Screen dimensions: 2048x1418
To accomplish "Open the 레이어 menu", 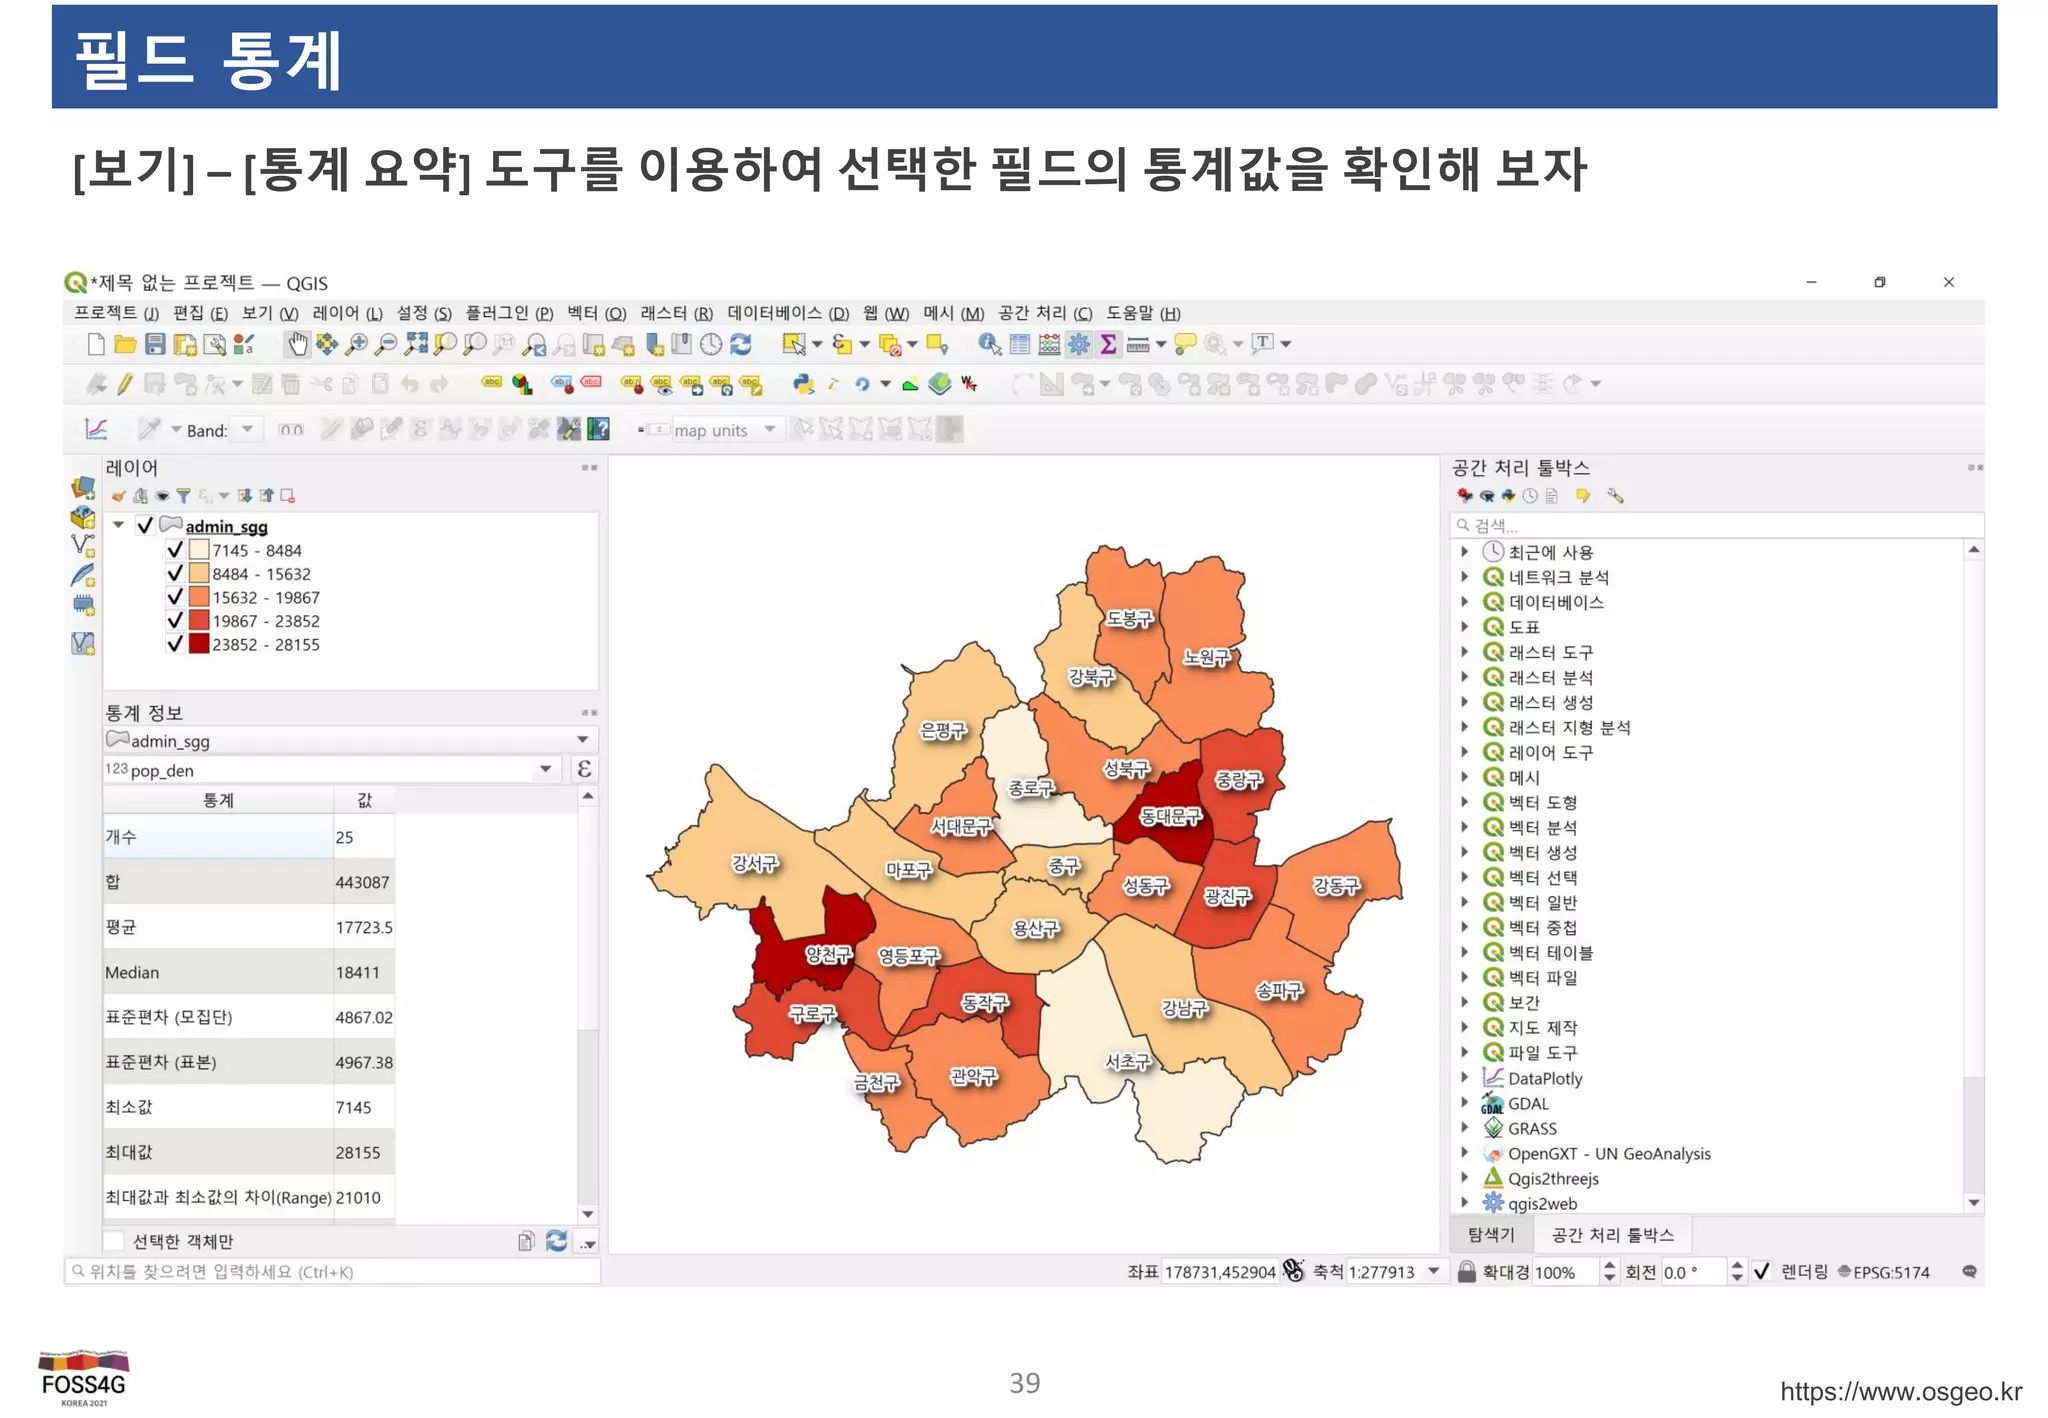I will (x=347, y=313).
